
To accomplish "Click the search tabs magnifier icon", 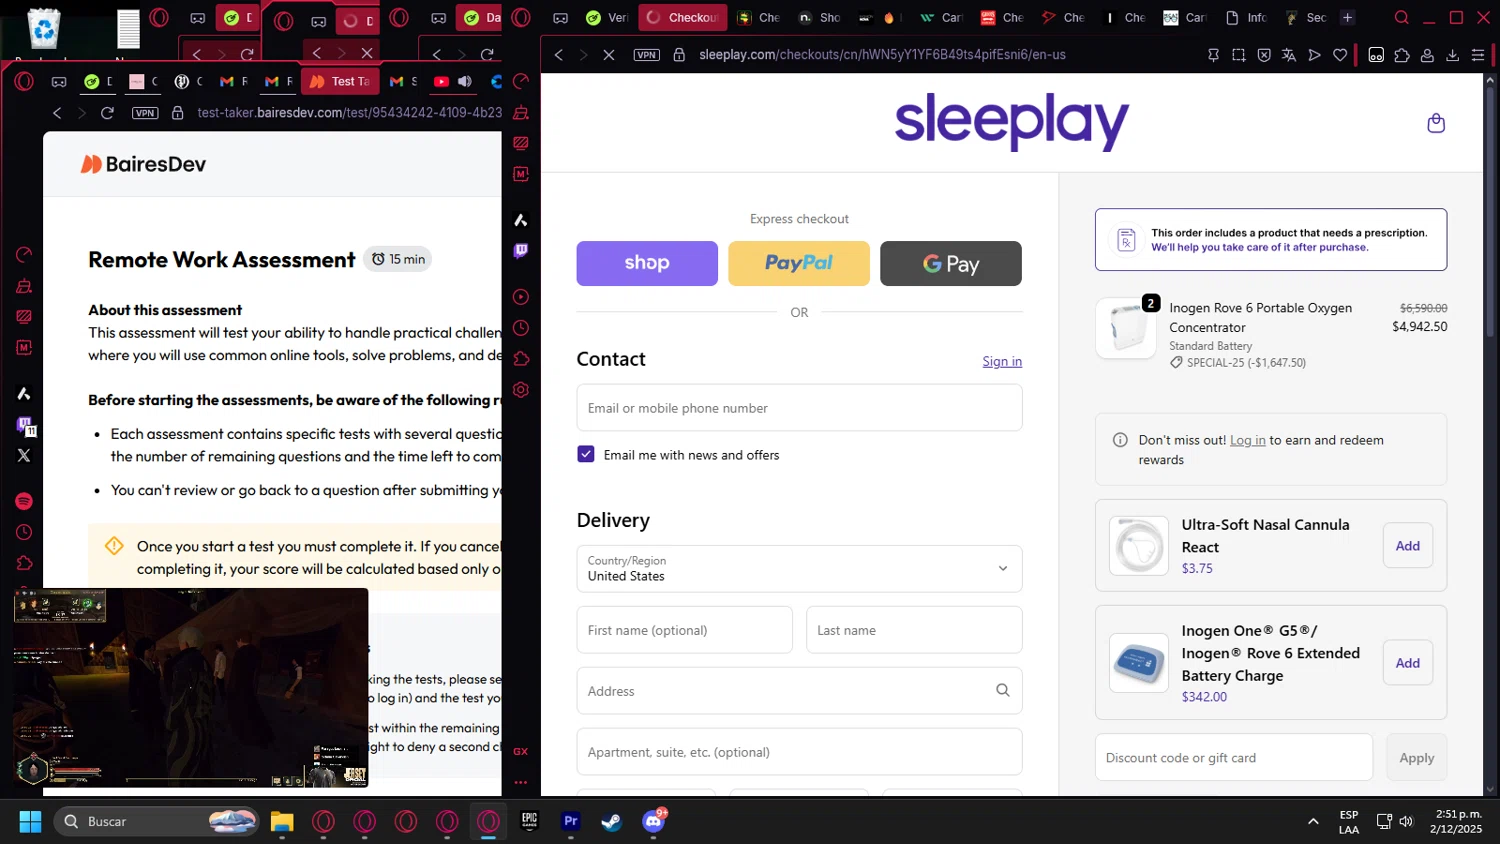I will 1402,17.
